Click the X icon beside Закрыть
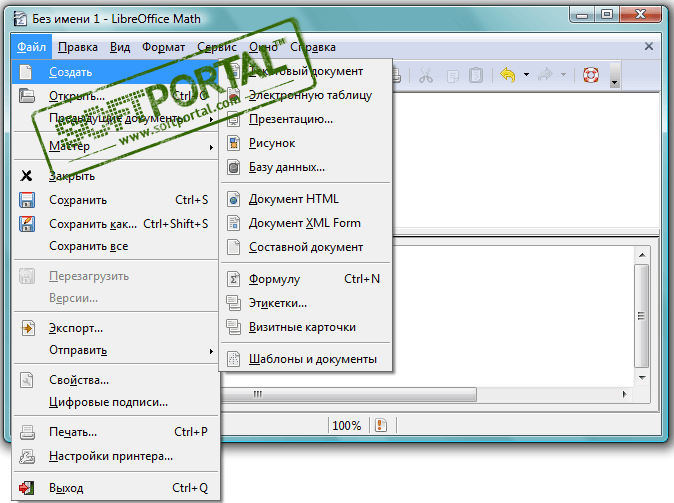This screenshot has height=503, width=674. click(x=26, y=176)
